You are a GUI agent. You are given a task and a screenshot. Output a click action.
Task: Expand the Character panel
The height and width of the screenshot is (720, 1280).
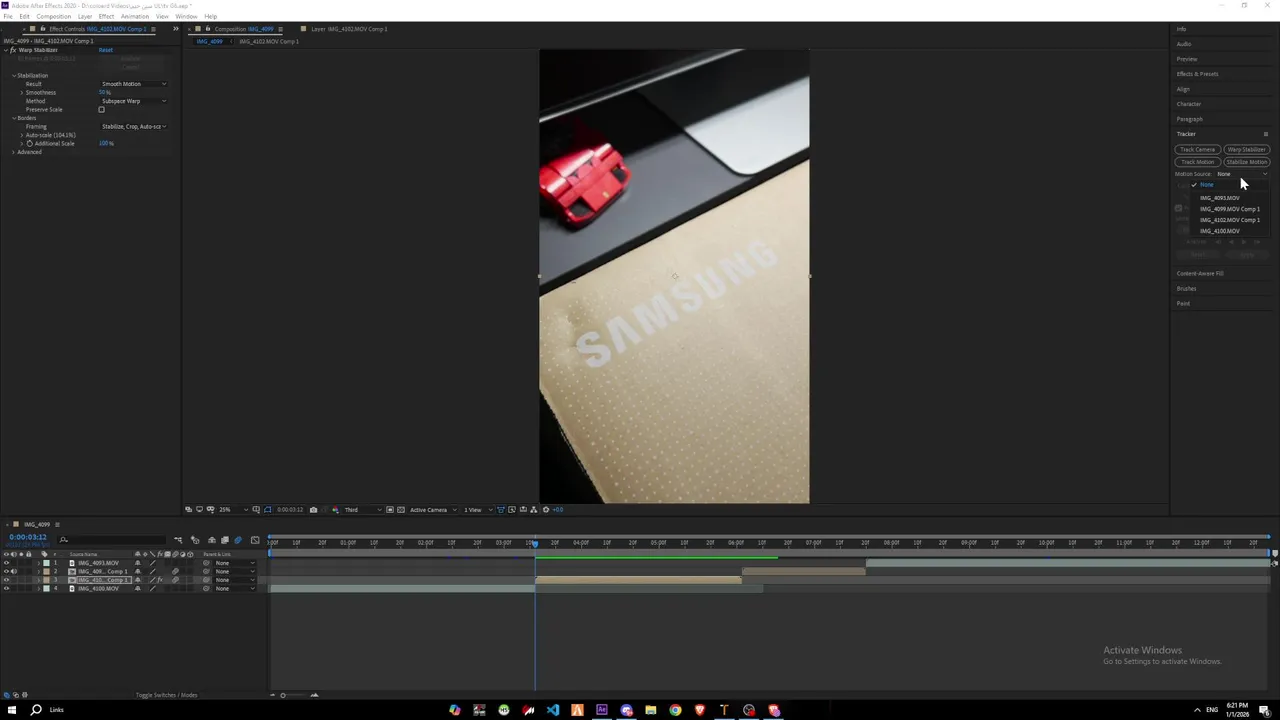pyautogui.click(x=1188, y=104)
